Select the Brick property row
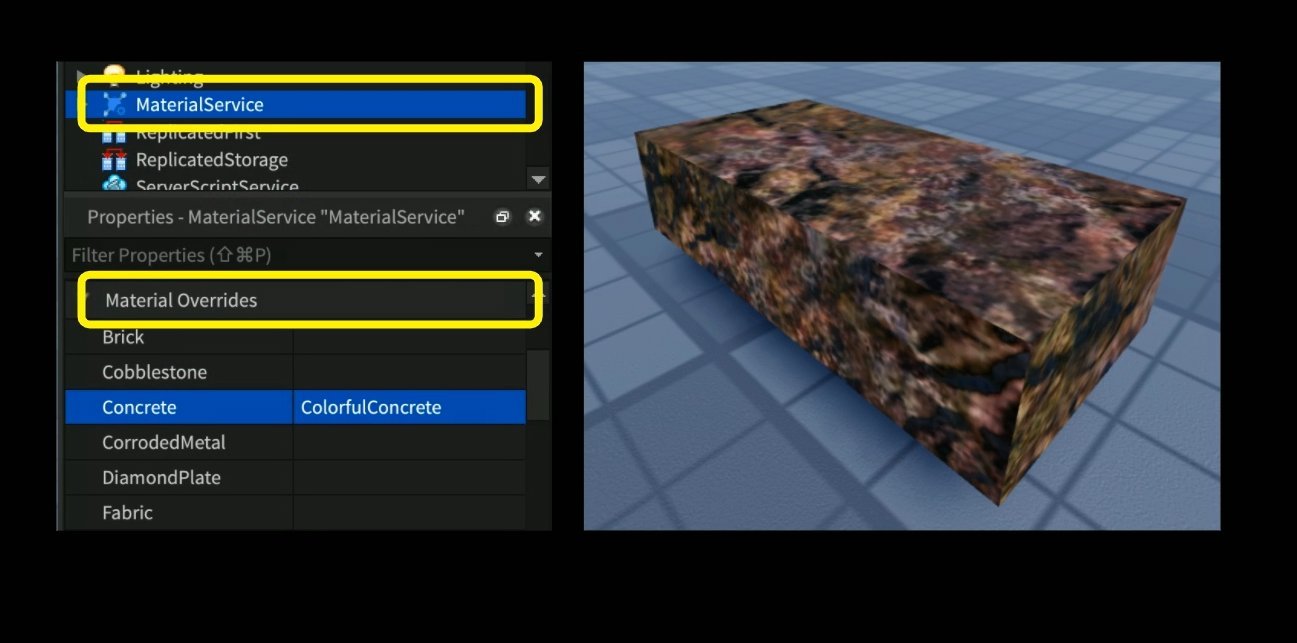This screenshot has height=643, width=1297. [295, 337]
